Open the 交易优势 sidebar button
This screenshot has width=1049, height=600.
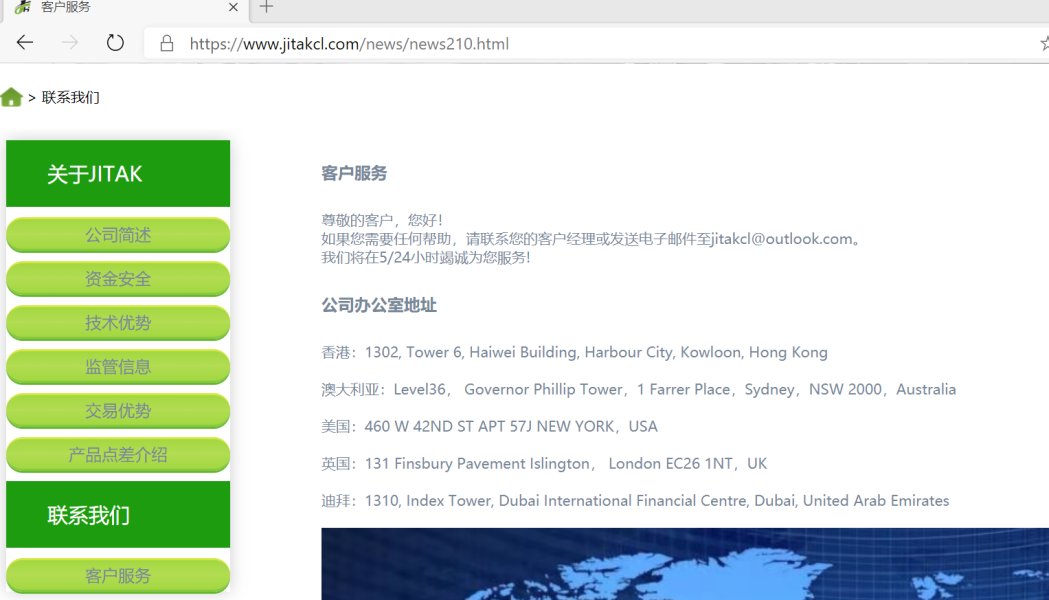tap(118, 411)
